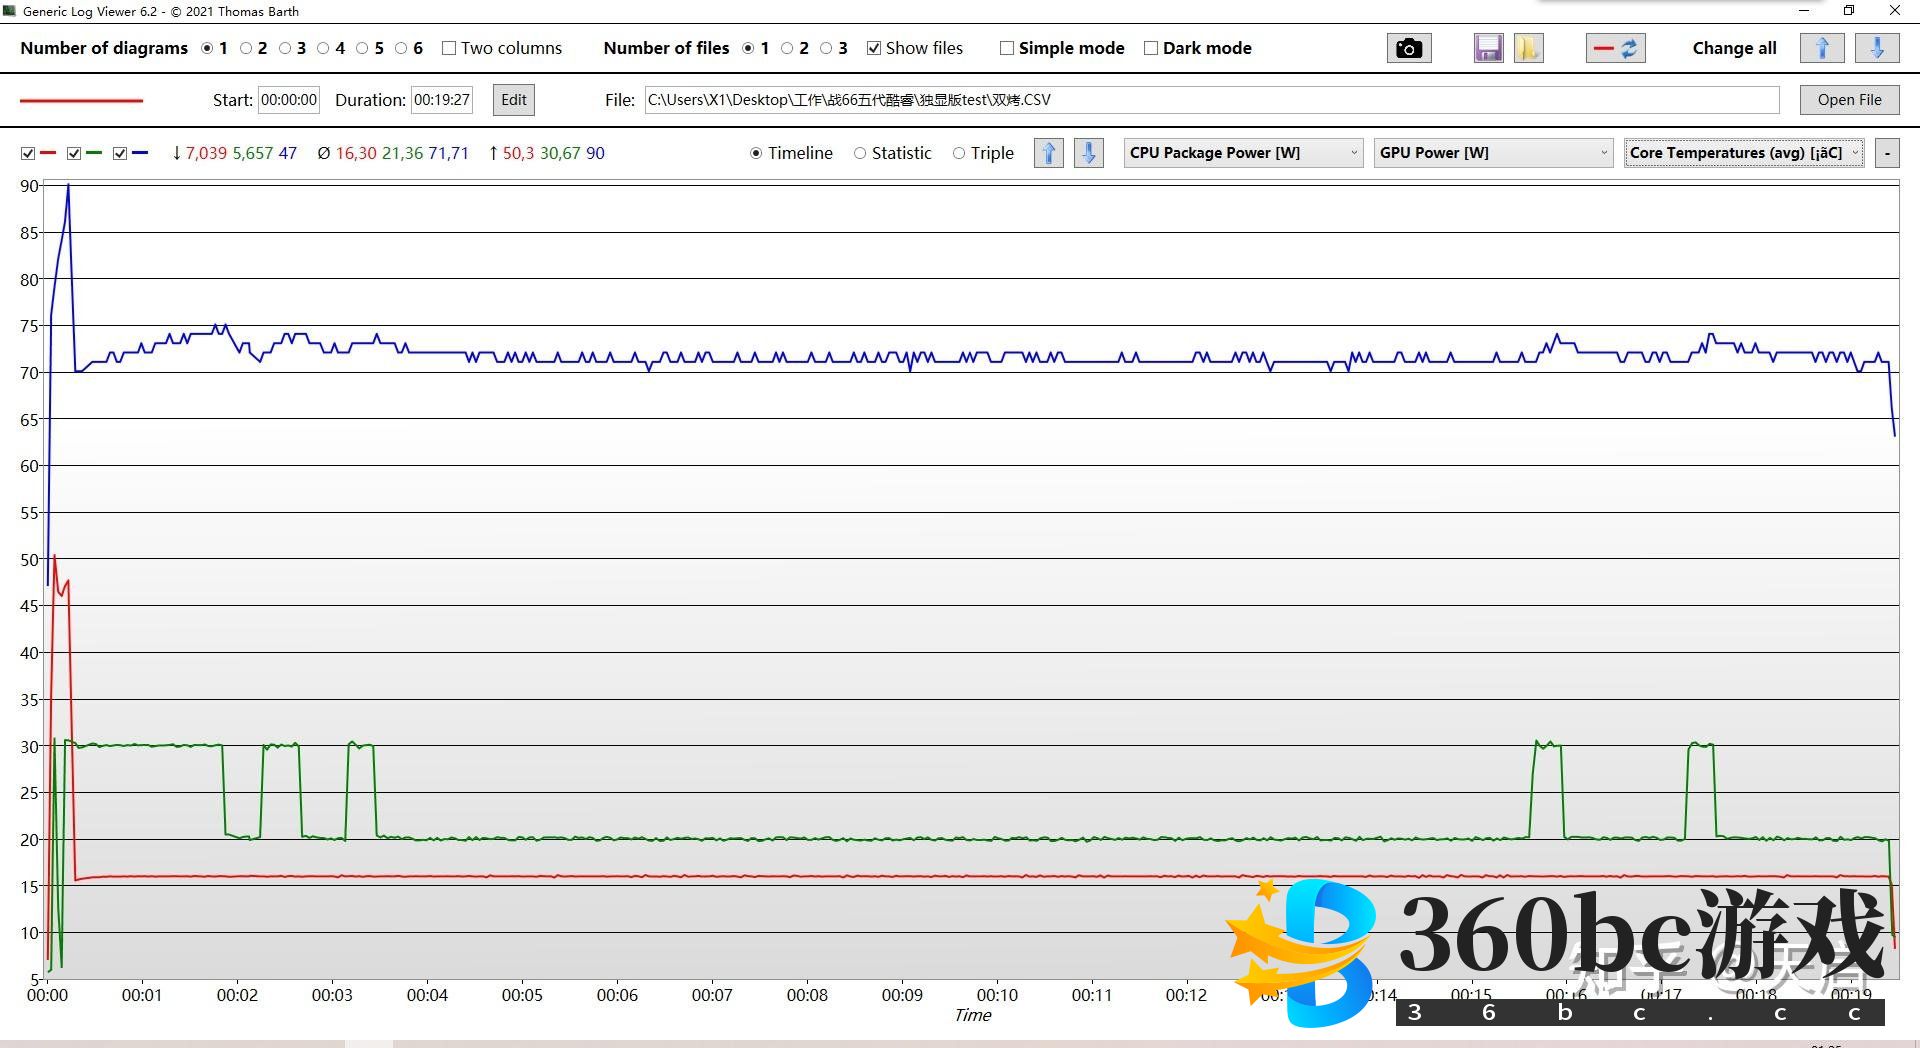This screenshot has width=1920, height=1048.
Task: Click the yellow folder icon
Action: click(x=1528, y=48)
